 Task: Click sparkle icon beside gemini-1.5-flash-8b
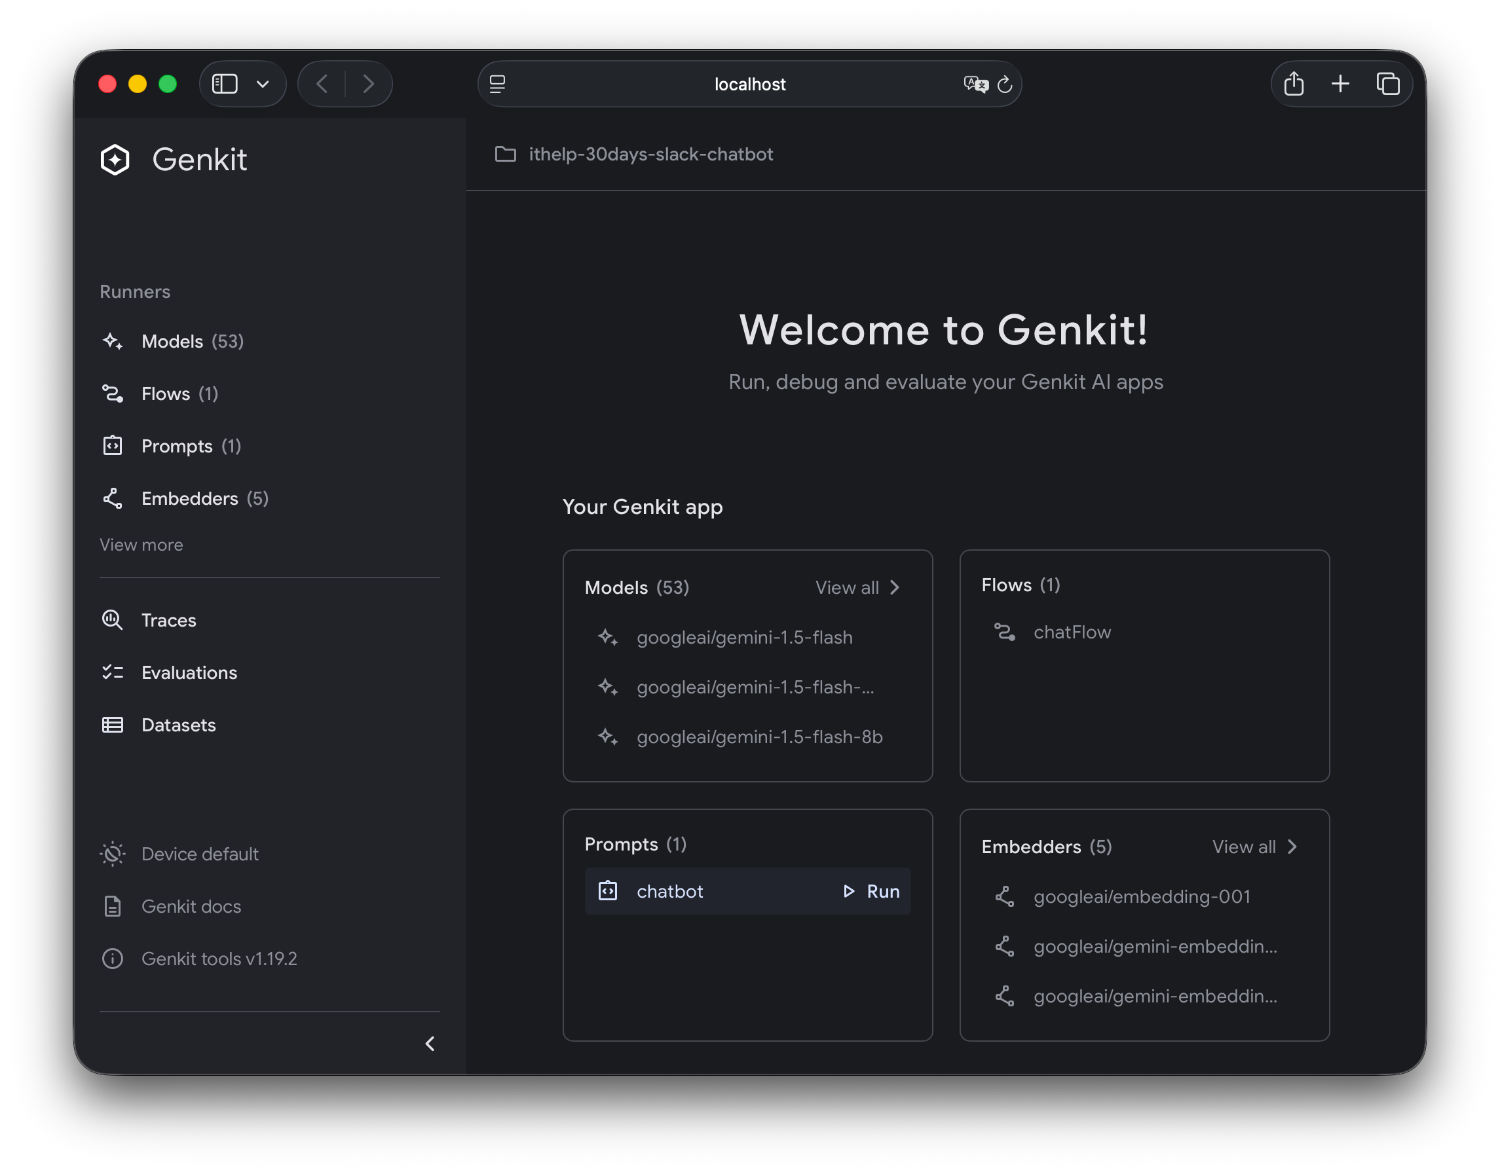[608, 737]
